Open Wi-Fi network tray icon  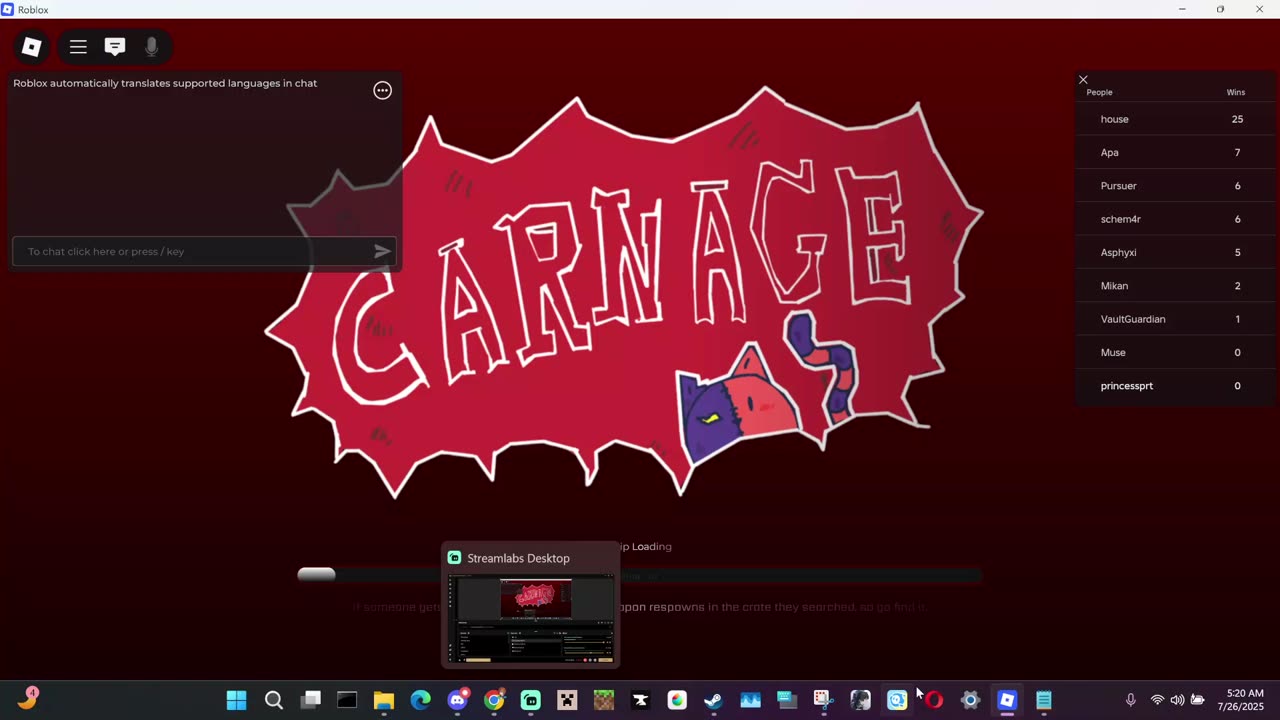pos(1157,700)
